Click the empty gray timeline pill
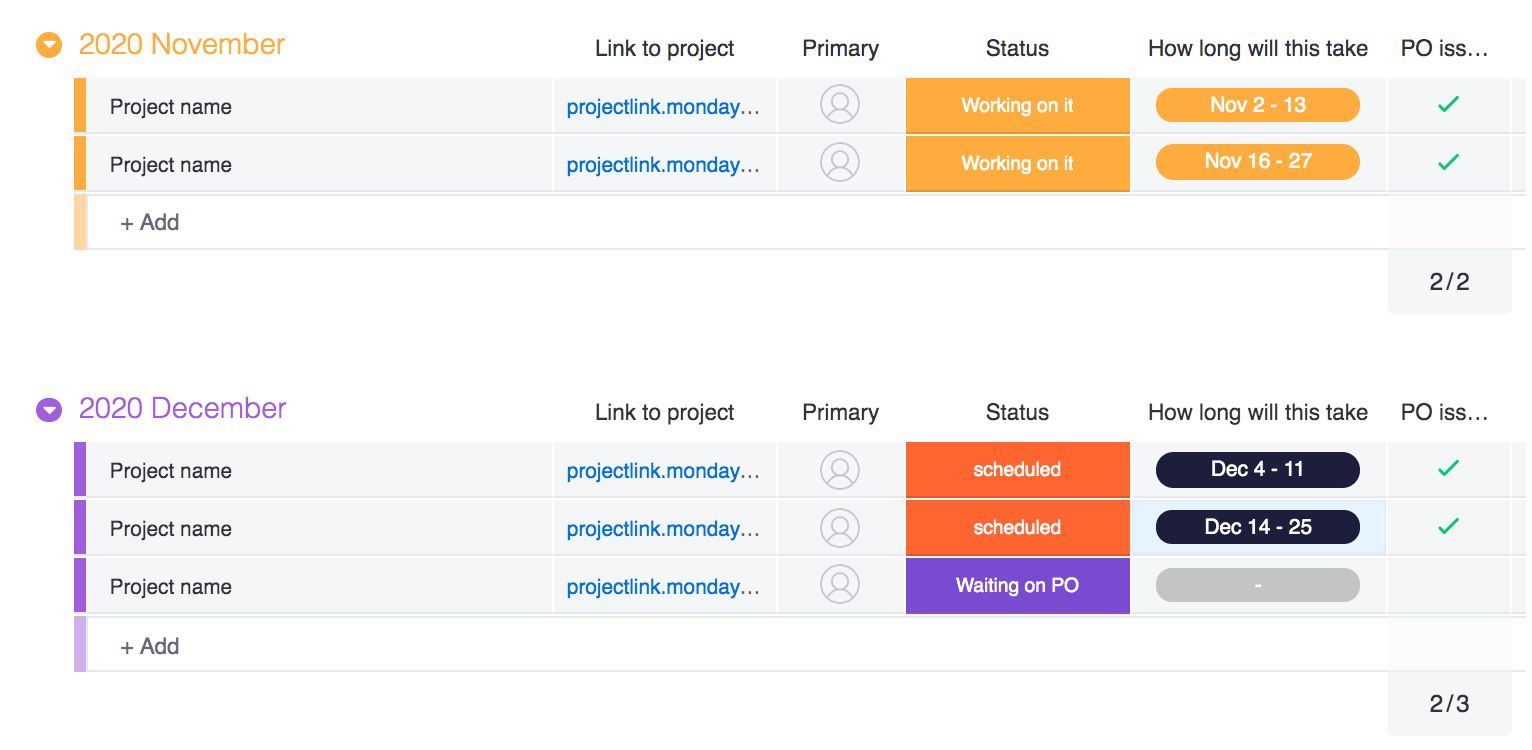This screenshot has width=1532, height=750. tap(1258, 585)
